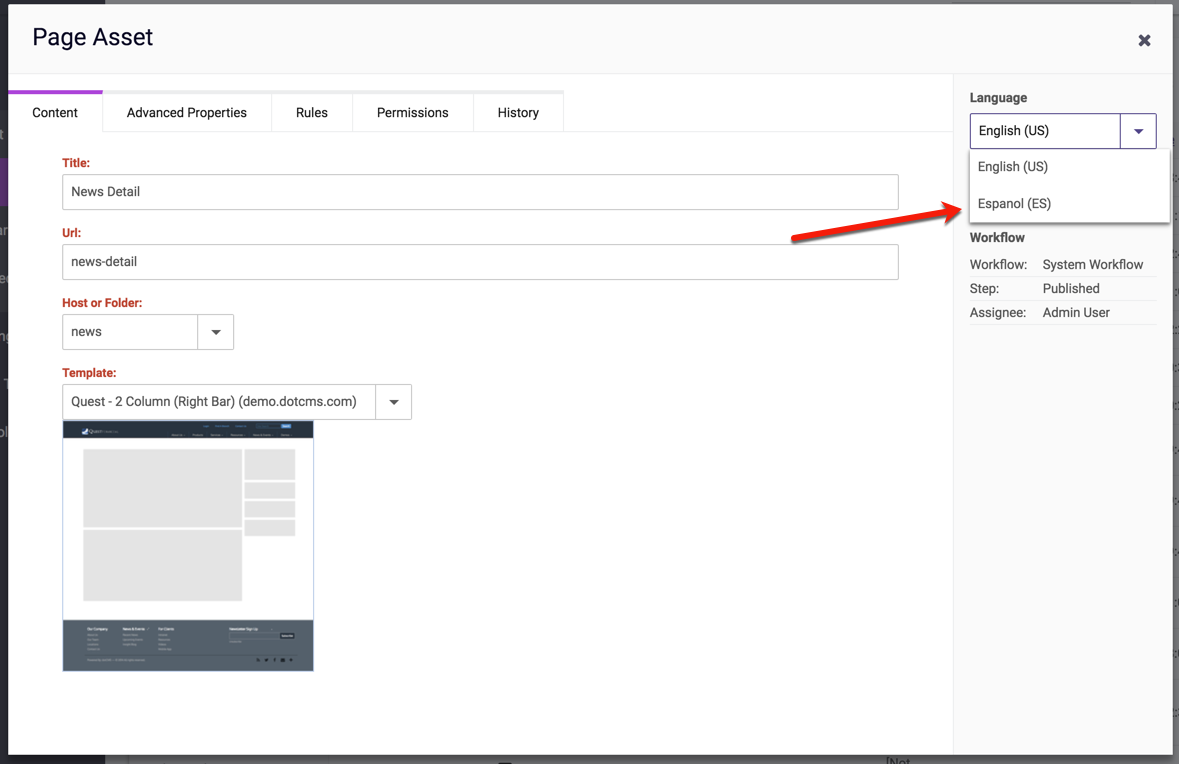Select English (US) from the language list
This screenshot has width=1179, height=764.
pyautogui.click(x=1013, y=167)
